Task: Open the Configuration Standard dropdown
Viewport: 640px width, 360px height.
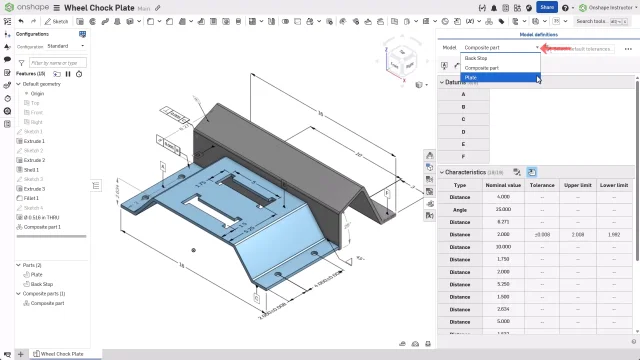Action: pyautogui.click(x=66, y=46)
